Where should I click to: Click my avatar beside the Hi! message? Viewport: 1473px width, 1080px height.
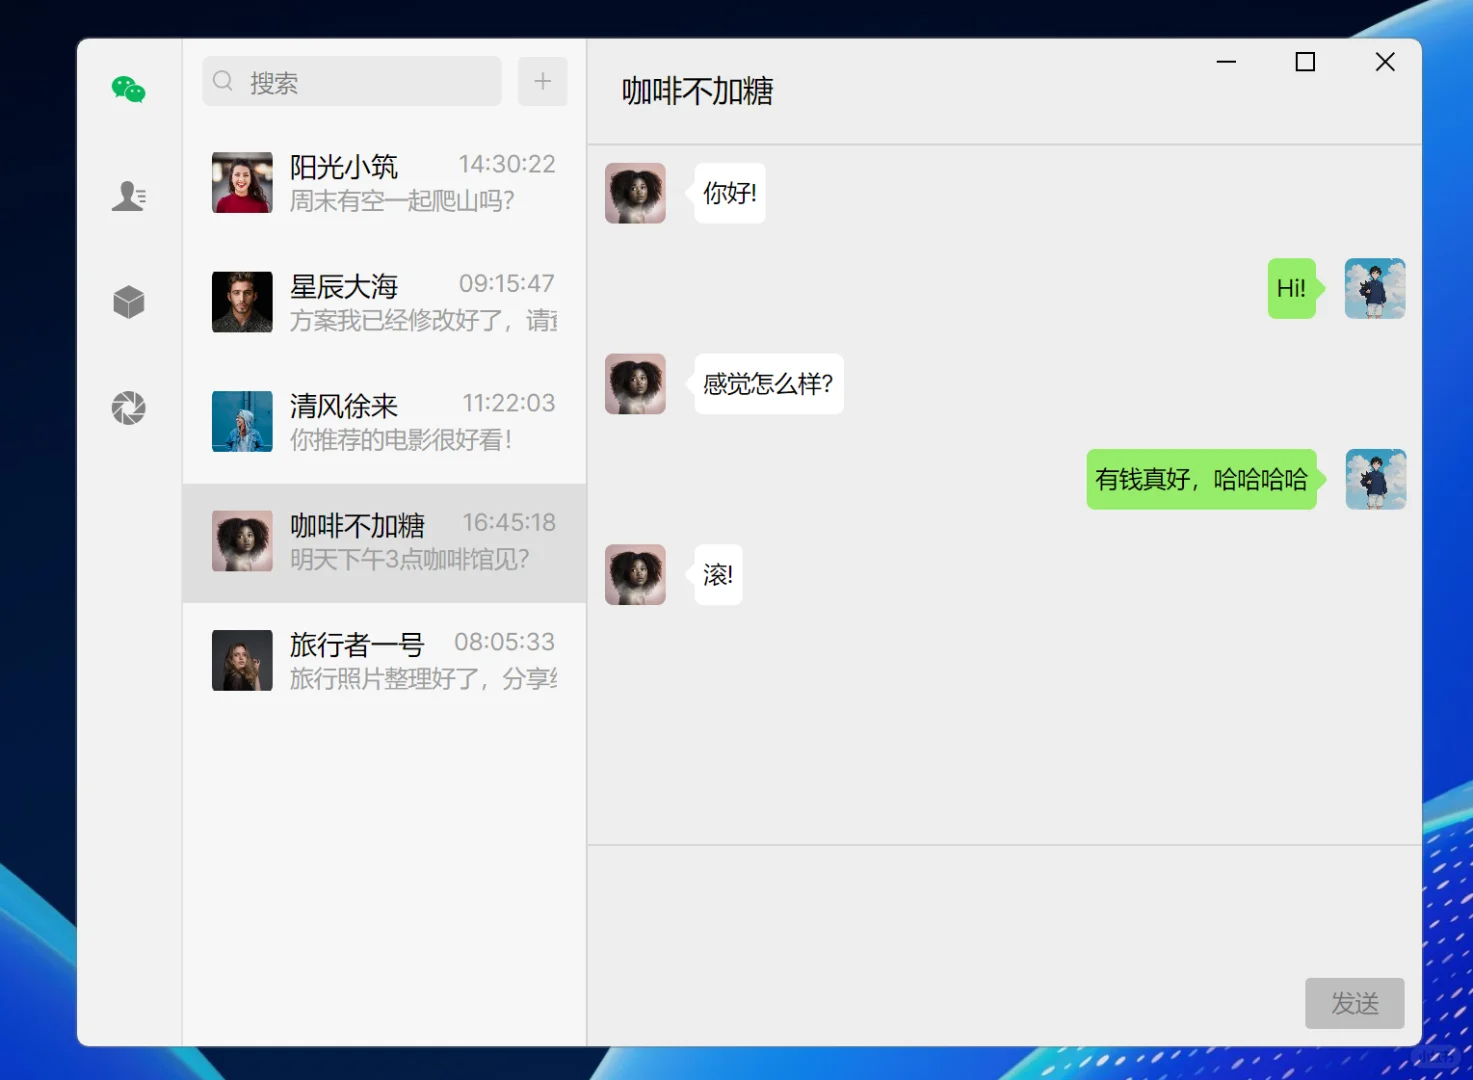tap(1375, 289)
